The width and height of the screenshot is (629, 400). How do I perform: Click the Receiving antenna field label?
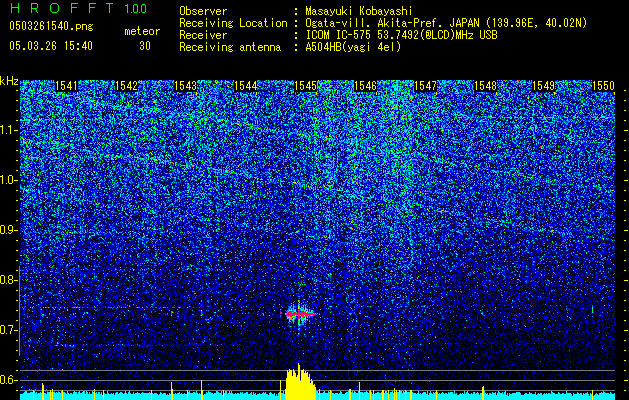pyautogui.click(x=230, y=47)
